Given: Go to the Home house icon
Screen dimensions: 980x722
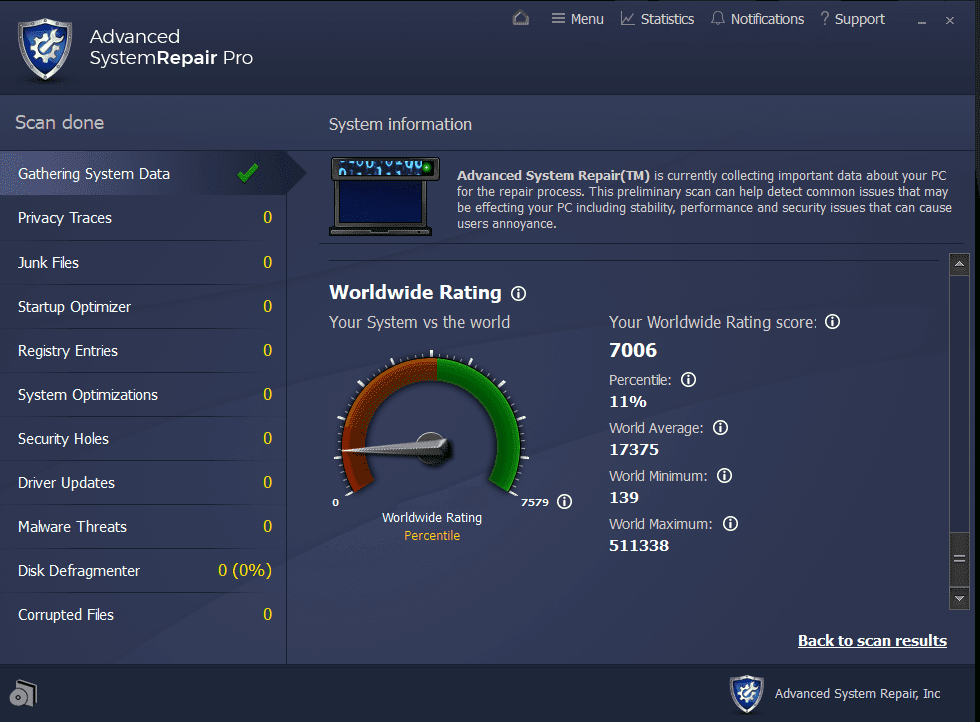Looking at the screenshot, I should (x=521, y=18).
